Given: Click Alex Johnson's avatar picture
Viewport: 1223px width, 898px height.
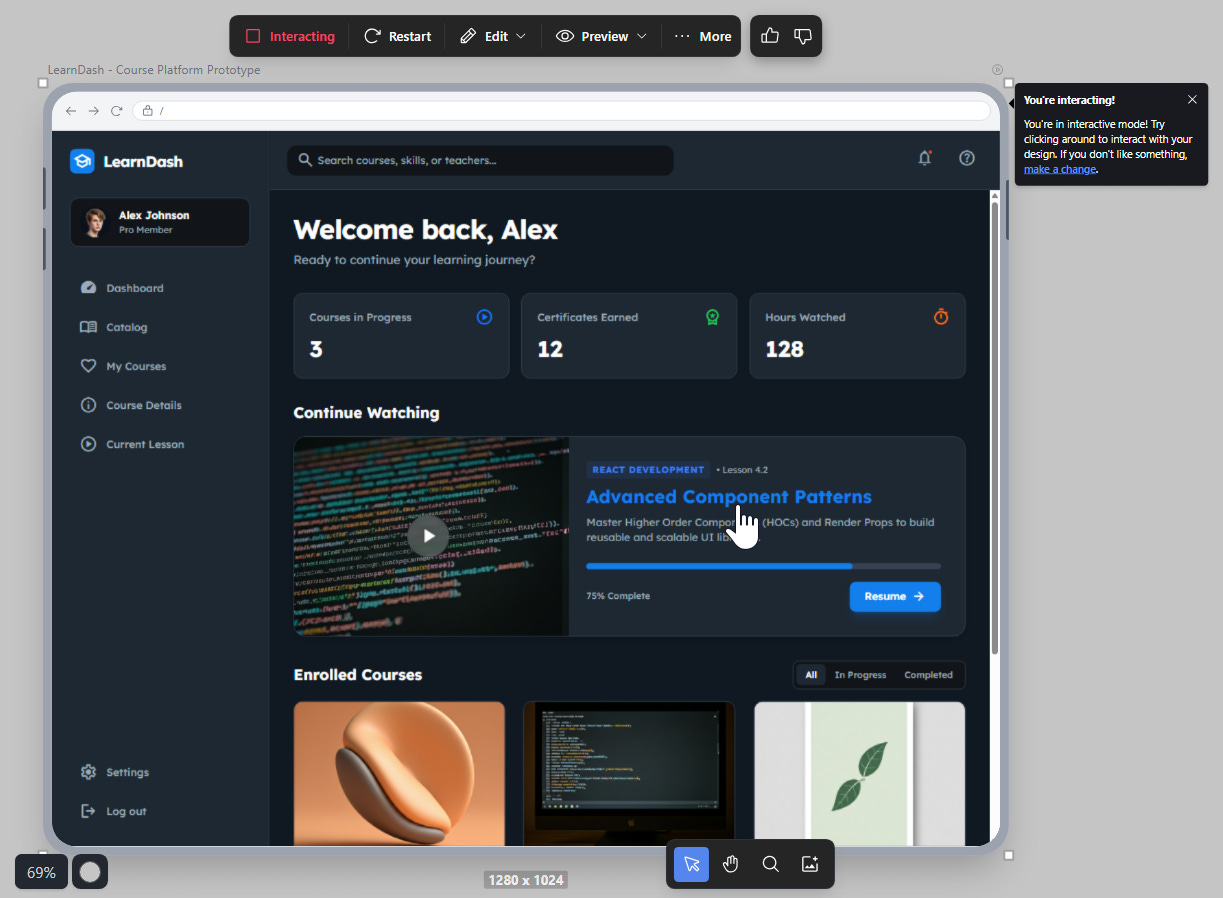Looking at the screenshot, I should 95,222.
